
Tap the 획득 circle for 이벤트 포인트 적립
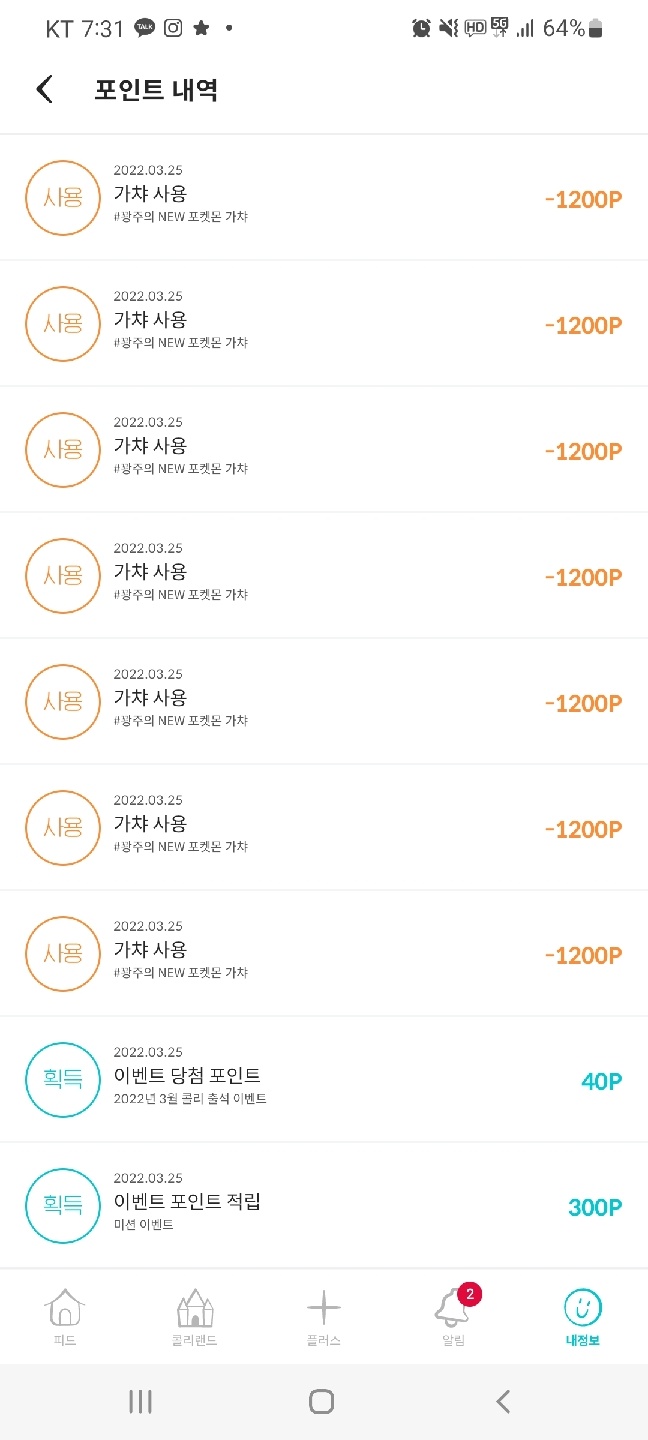[x=63, y=1206]
